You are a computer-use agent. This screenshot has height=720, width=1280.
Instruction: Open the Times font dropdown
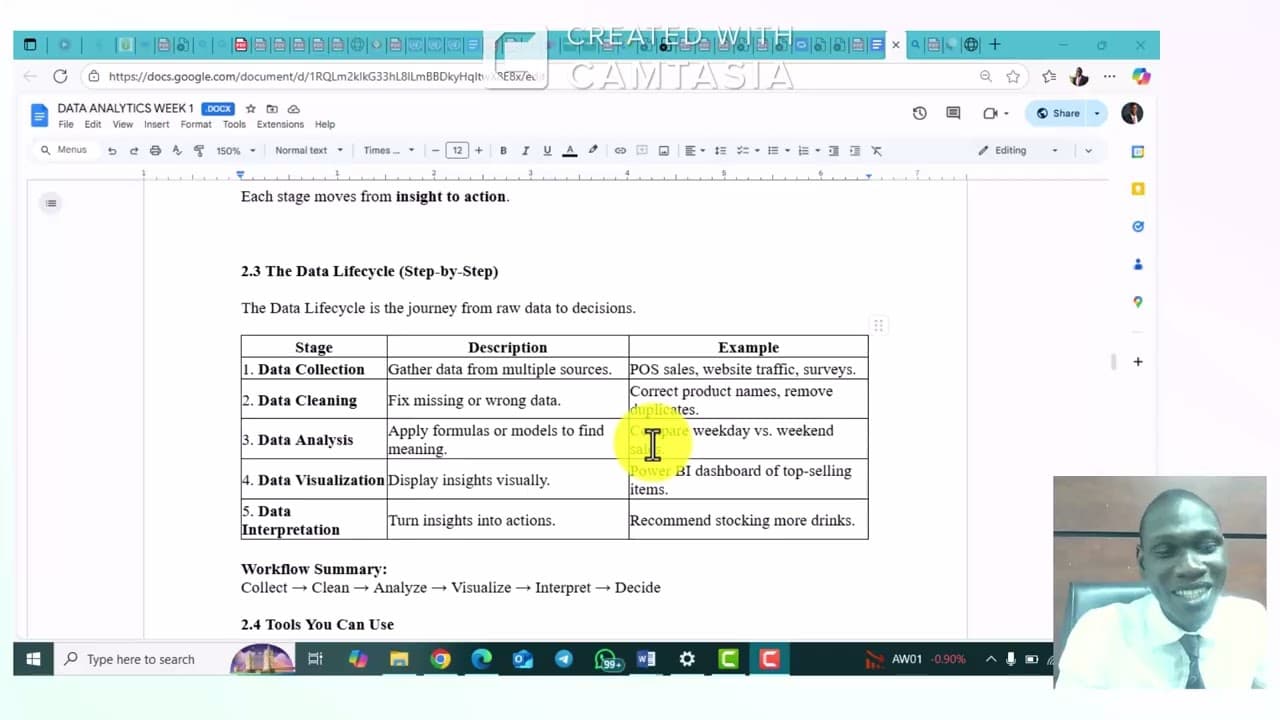click(389, 151)
